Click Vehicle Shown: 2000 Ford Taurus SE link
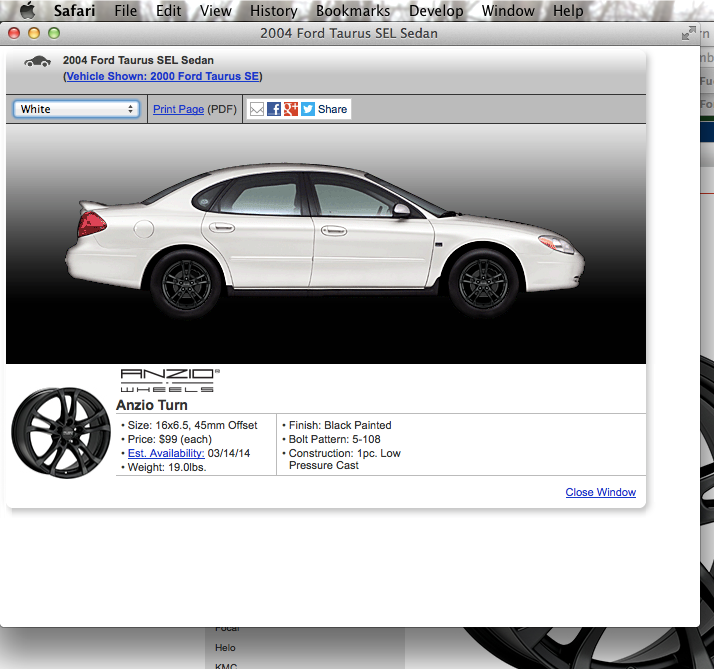The image size is (714, 669). coord(163,76)
